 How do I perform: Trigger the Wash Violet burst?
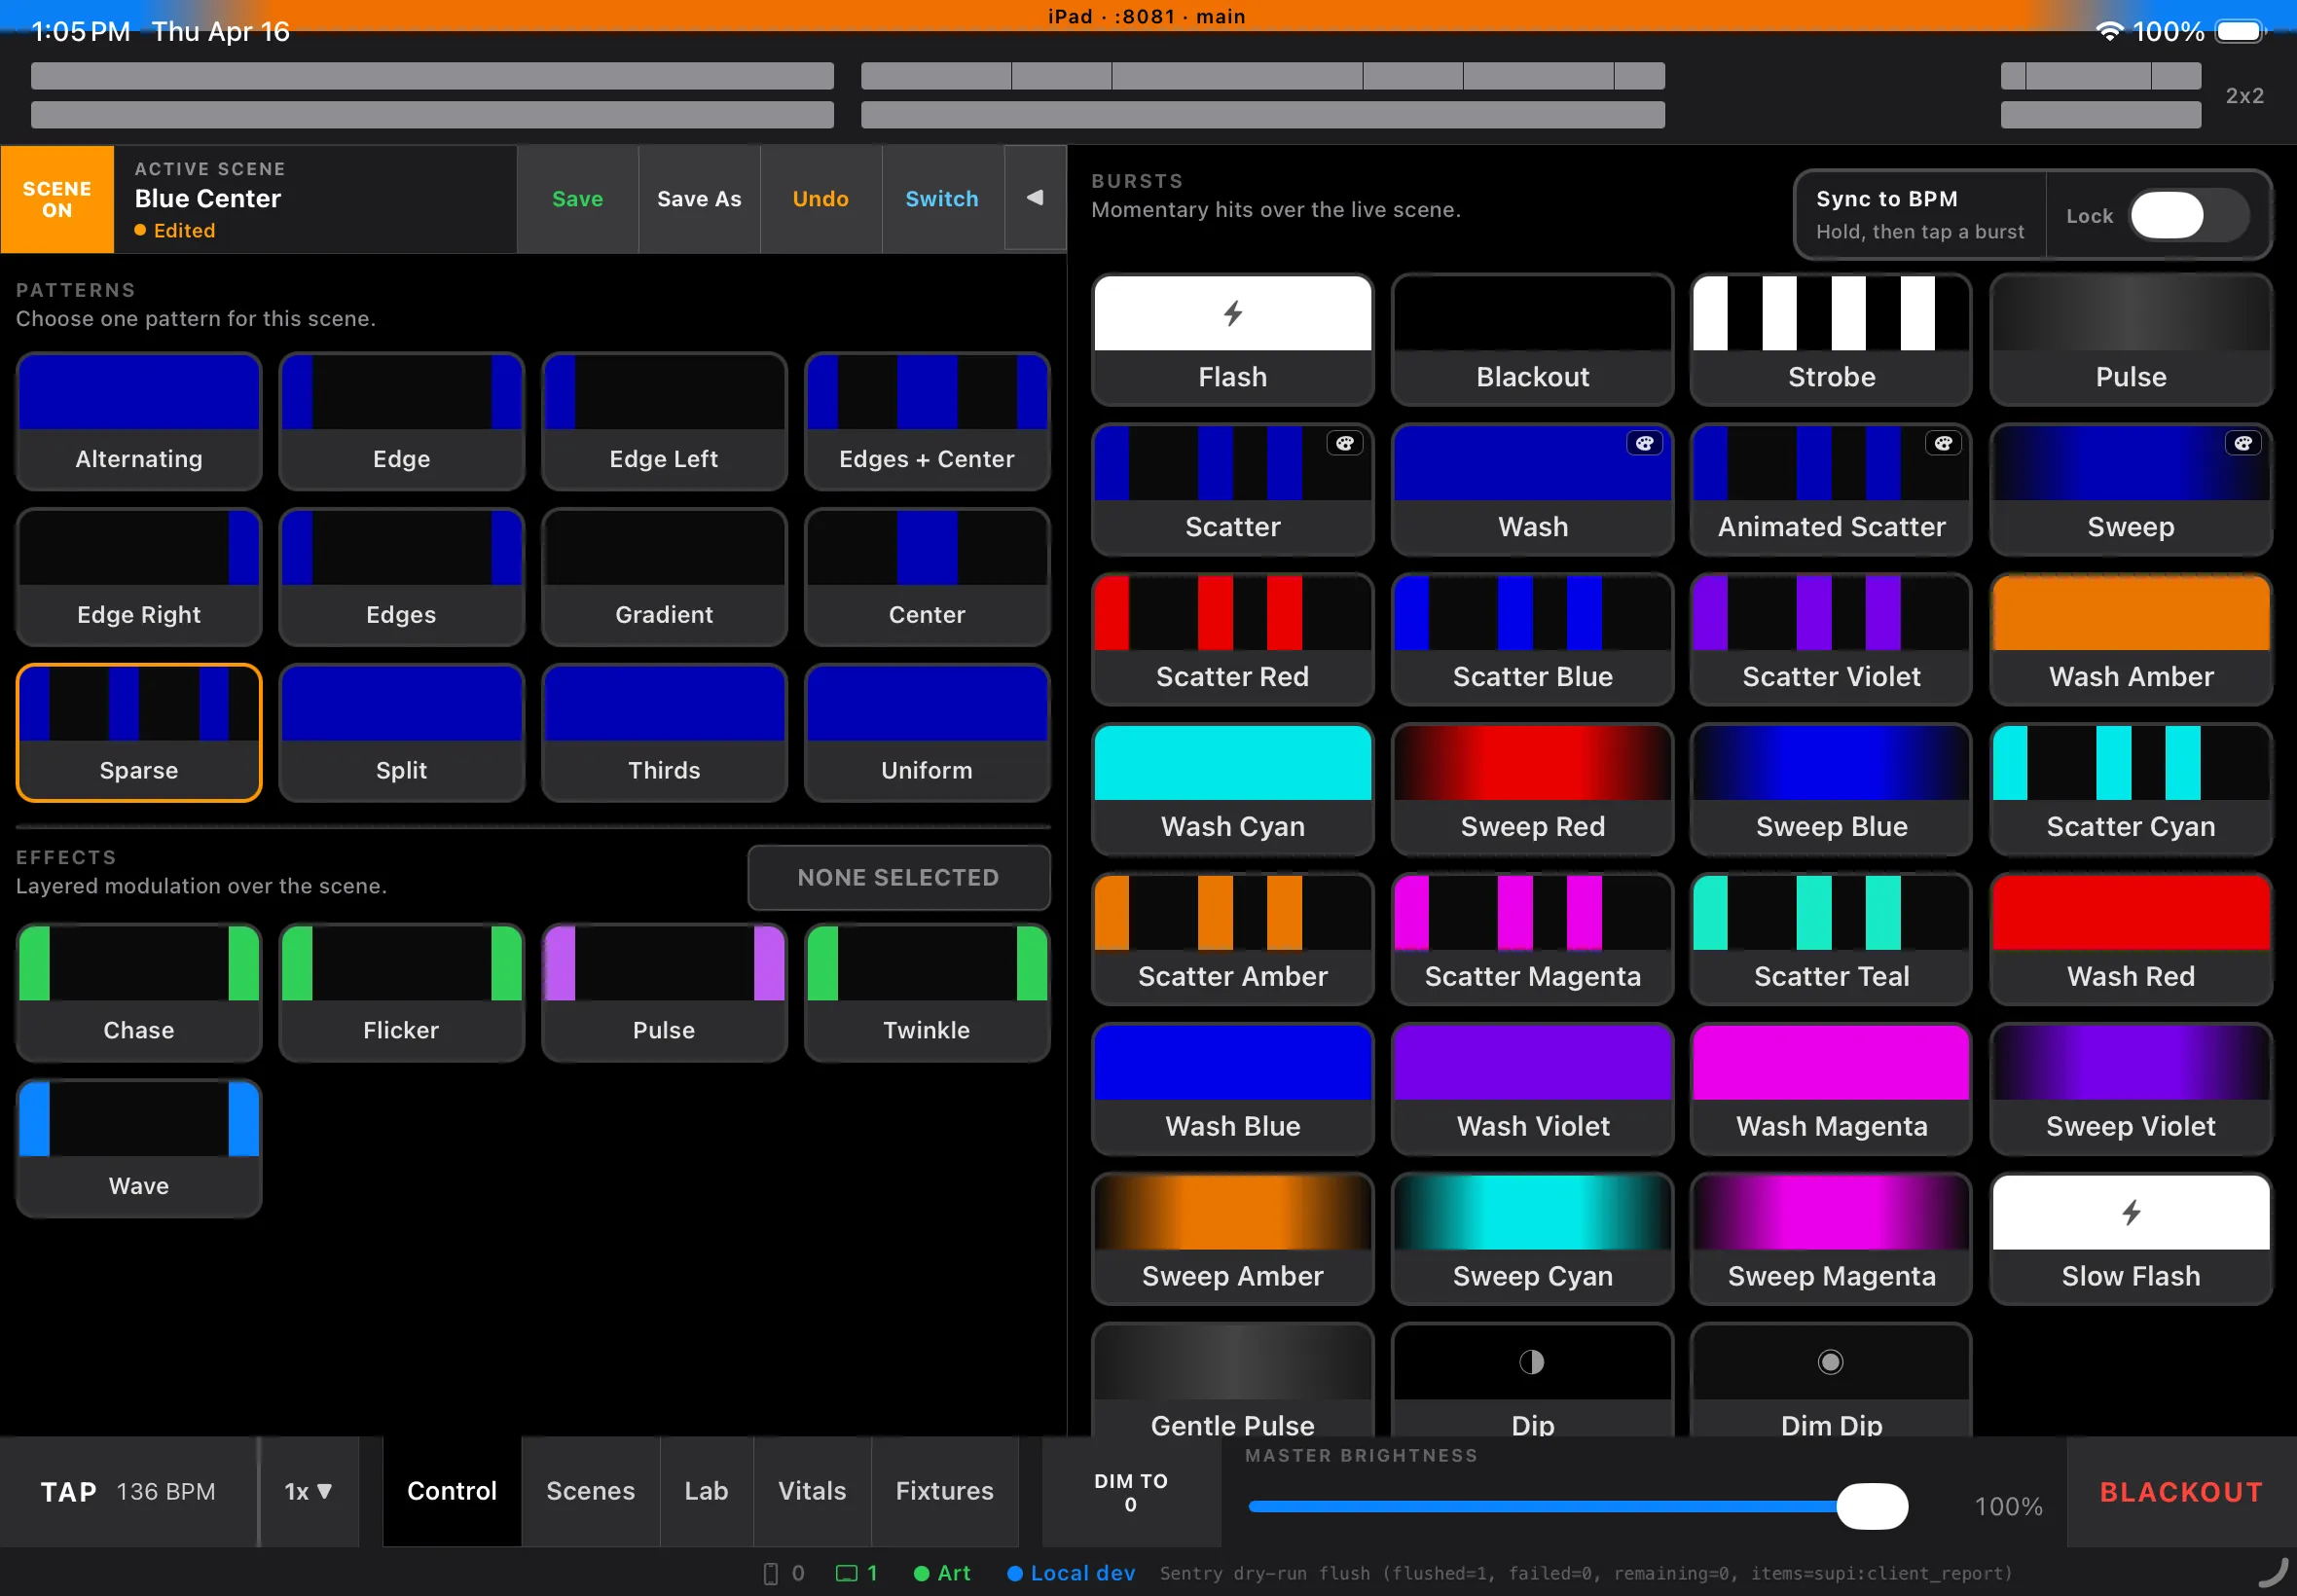[x=1532, y=1089]
